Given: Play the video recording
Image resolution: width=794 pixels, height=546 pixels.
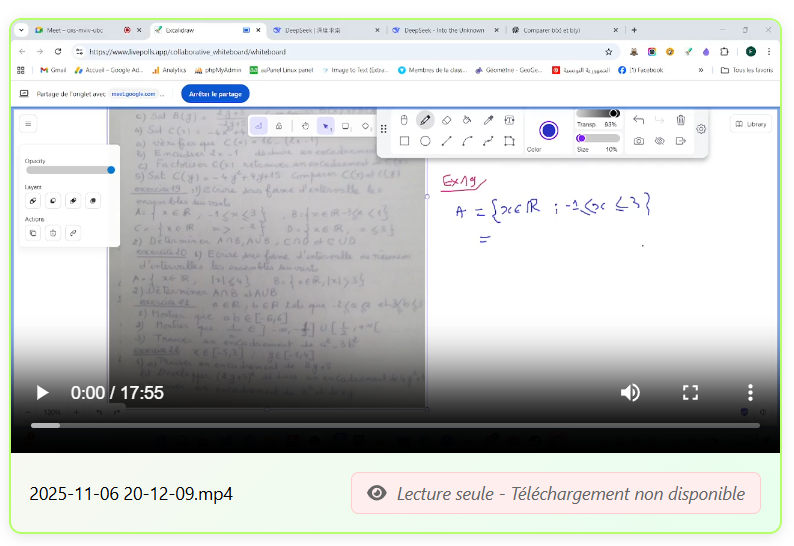Looking at the screenshot, I should point(42,392).
